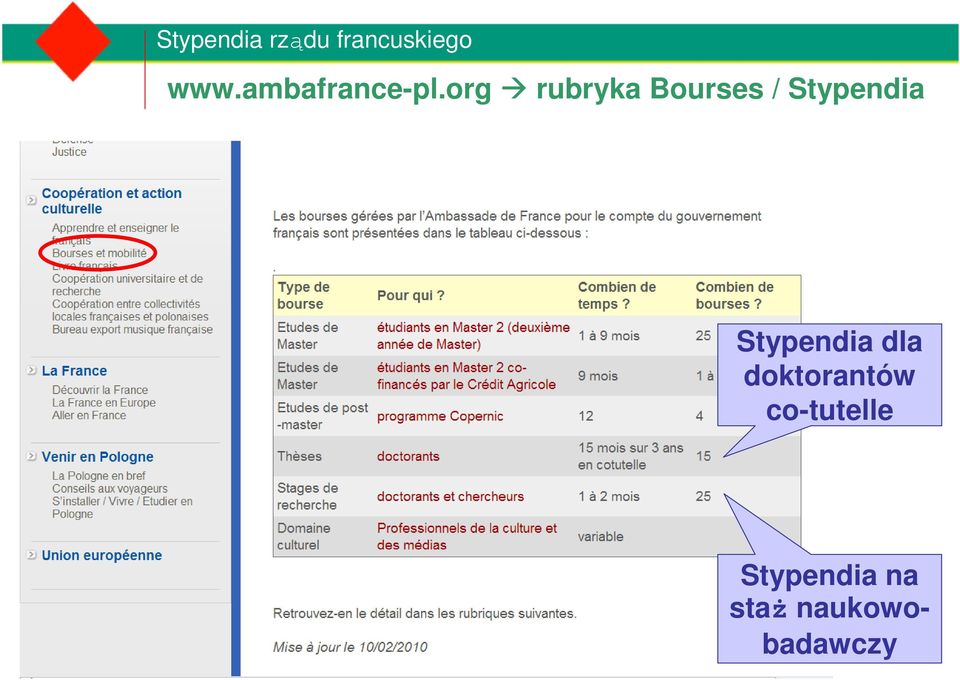Select the 1 à 2 mois cell
This screenshot has height=680, width=960.
609,496
